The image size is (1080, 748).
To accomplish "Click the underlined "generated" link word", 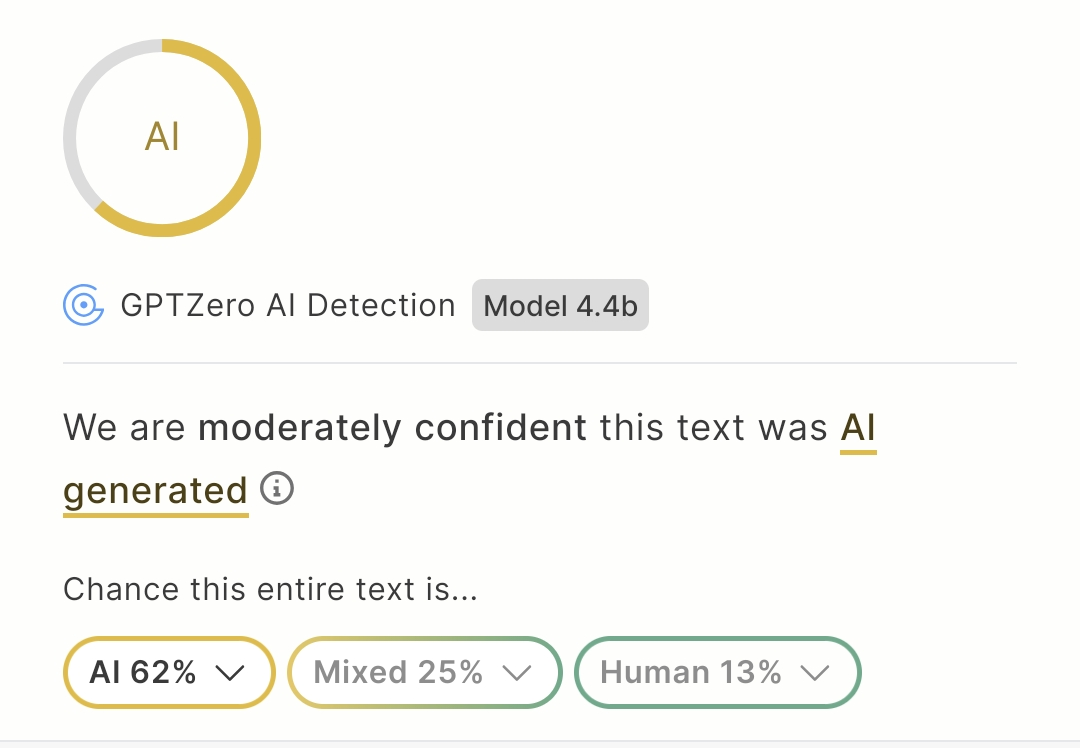I will 155,491.
